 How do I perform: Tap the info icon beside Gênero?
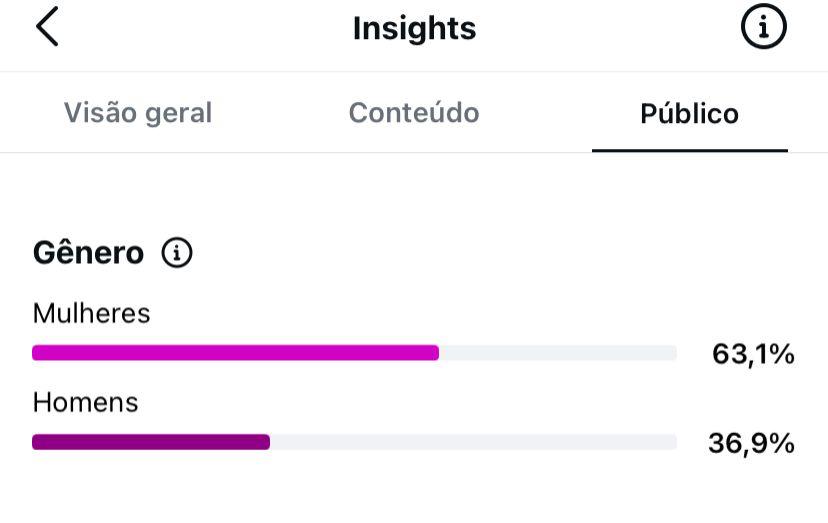point(177,253)
